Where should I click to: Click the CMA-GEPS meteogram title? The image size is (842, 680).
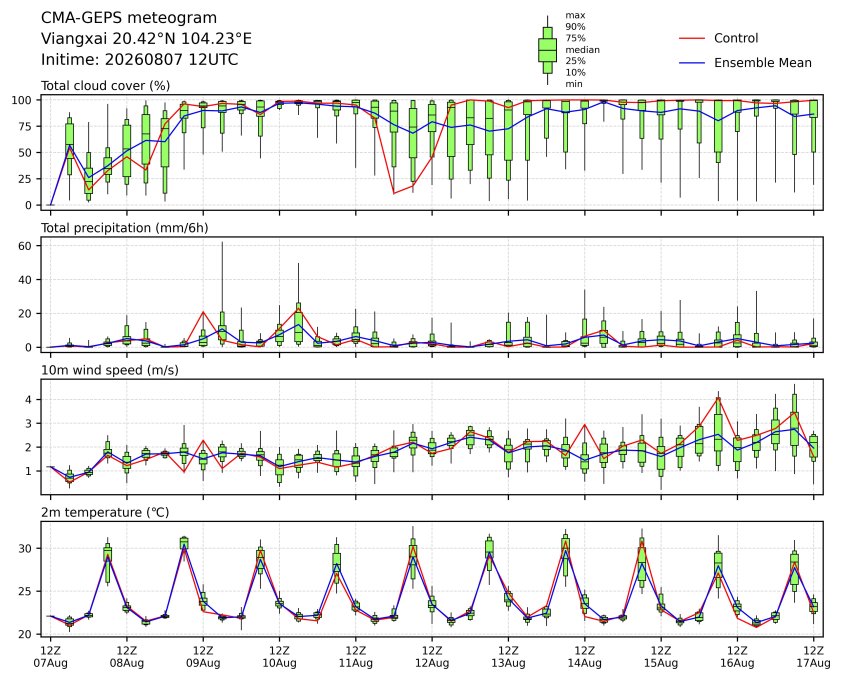[x=129, y=18]
